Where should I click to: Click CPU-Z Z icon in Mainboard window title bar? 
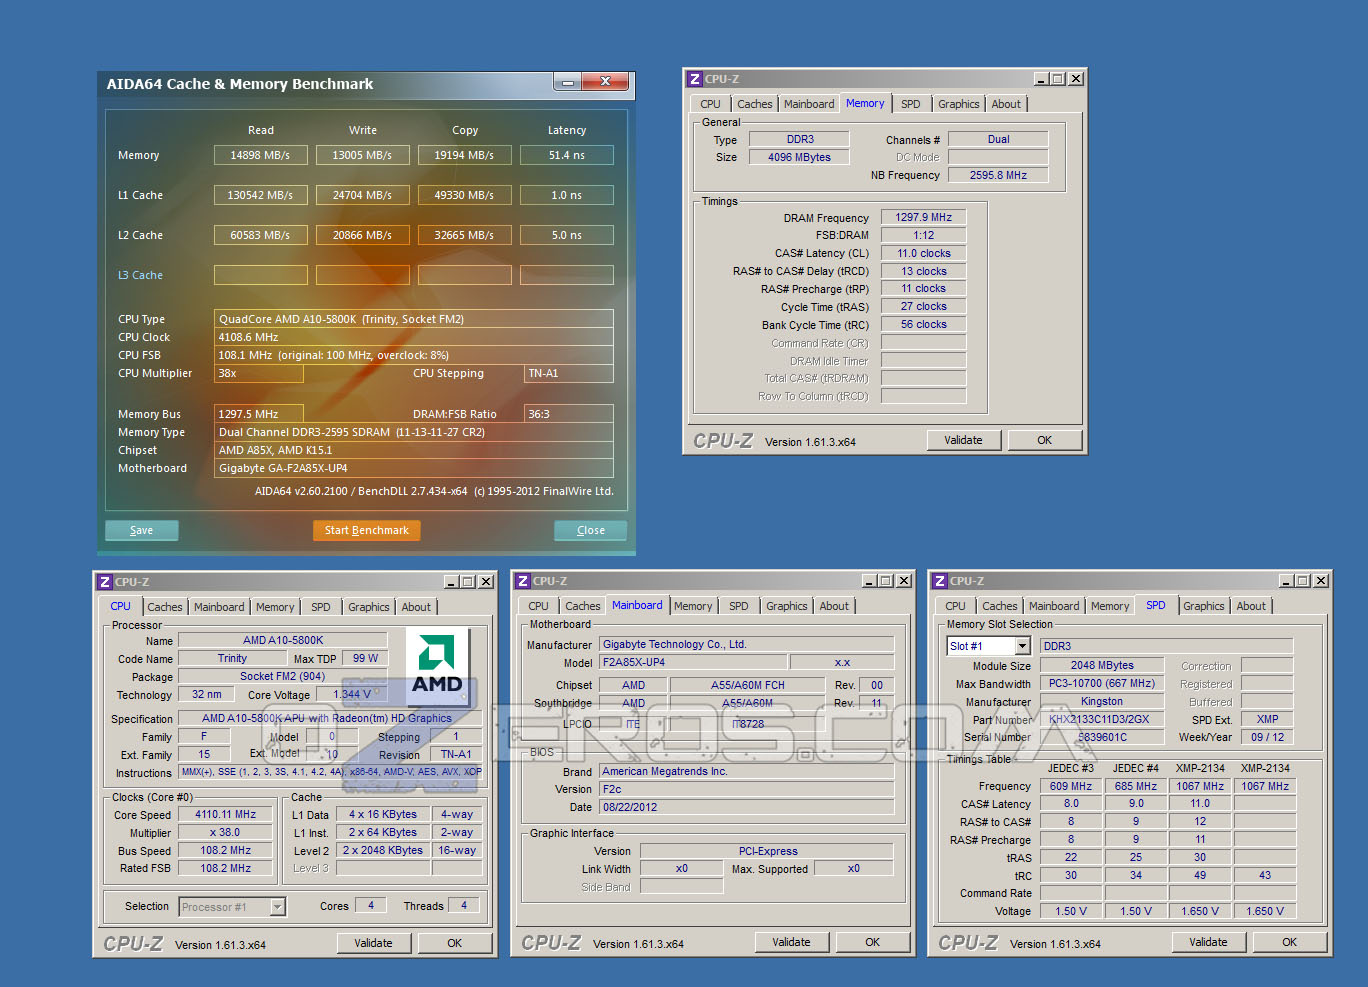[x=522, y=581]
